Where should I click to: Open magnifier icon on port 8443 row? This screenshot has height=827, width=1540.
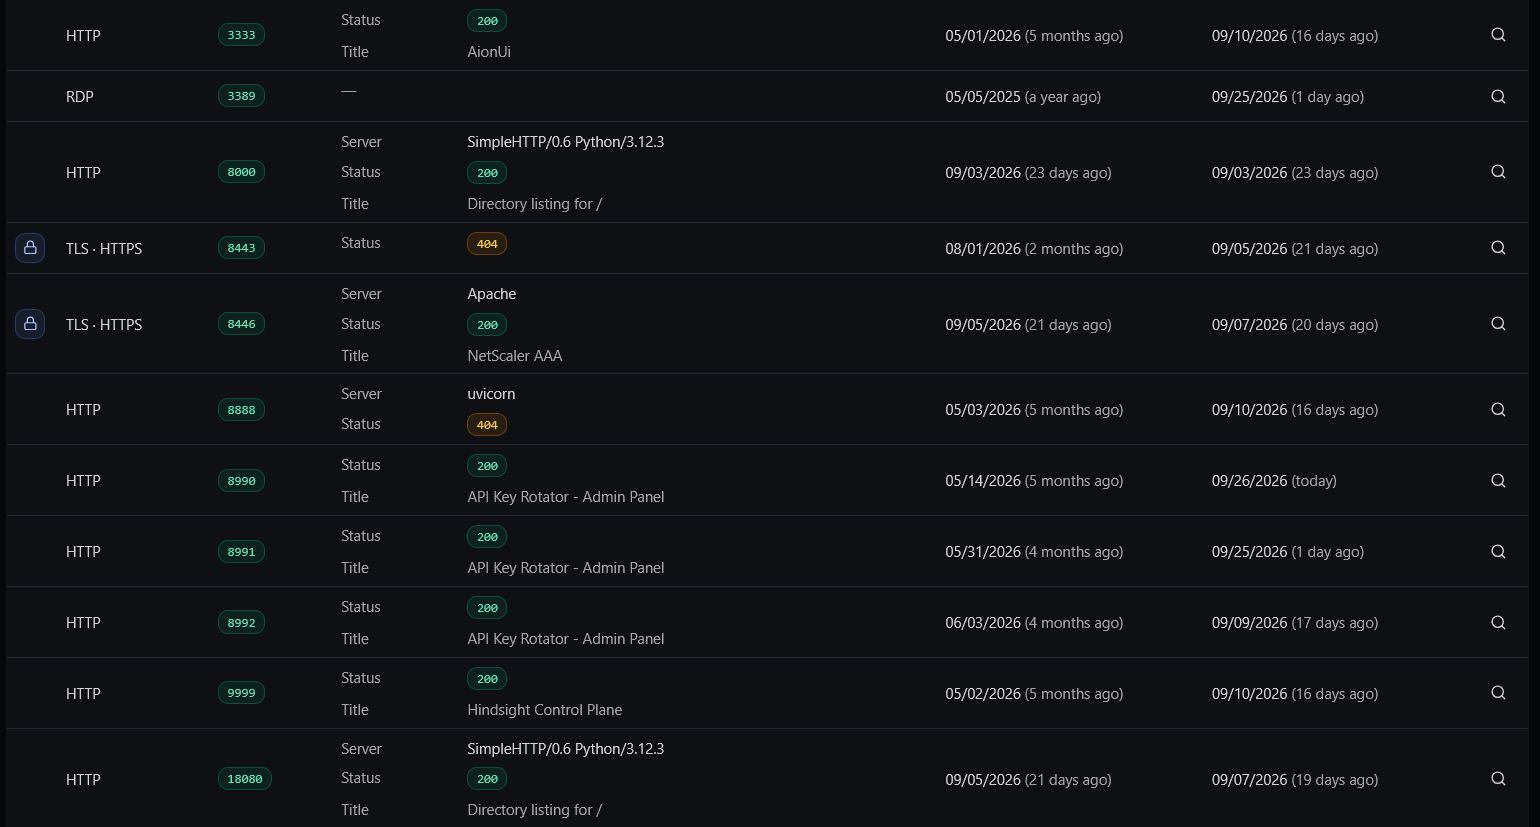(x=1498, y=248)
